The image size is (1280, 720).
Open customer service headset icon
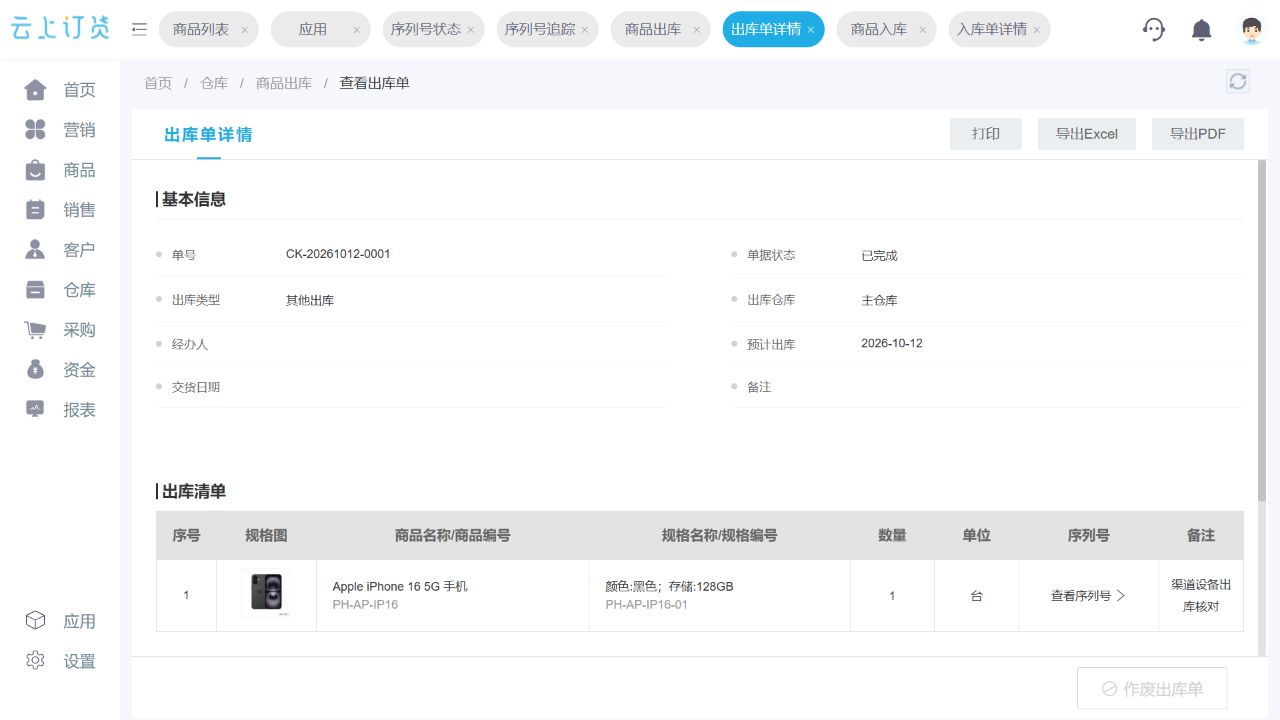[x=1154, y=29]
